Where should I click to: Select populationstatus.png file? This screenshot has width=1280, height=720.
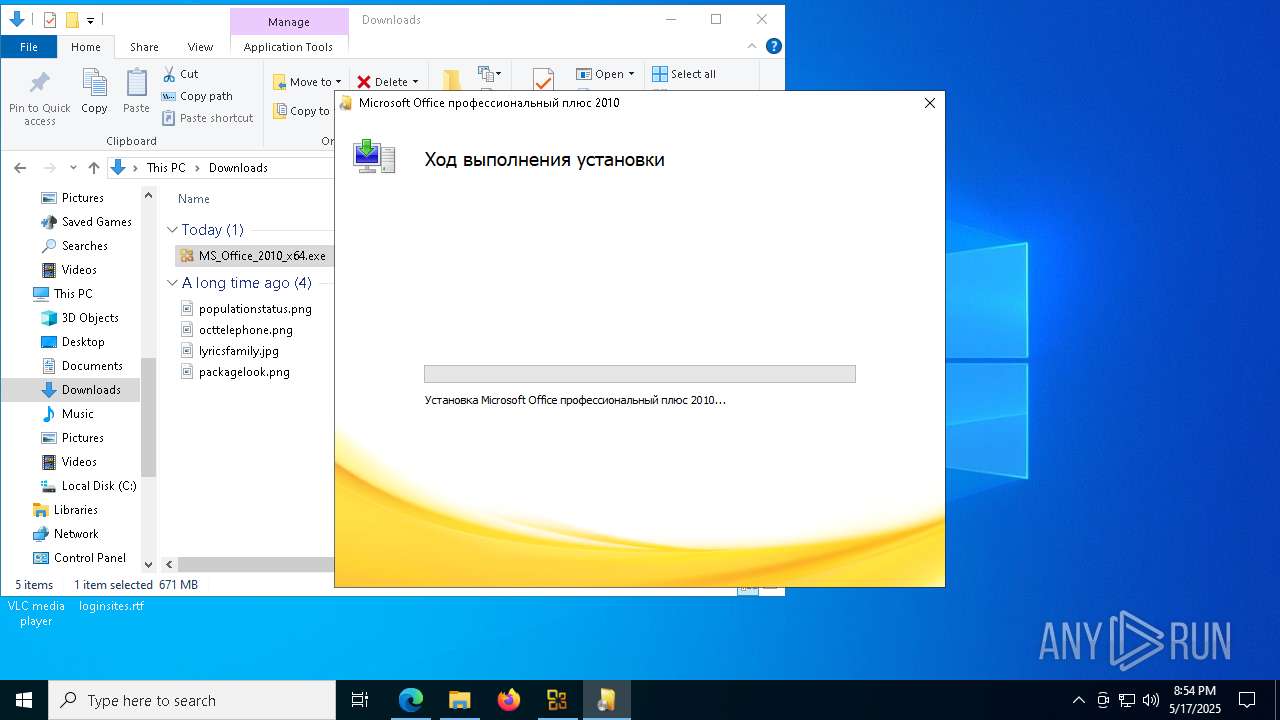pos(246,309)
